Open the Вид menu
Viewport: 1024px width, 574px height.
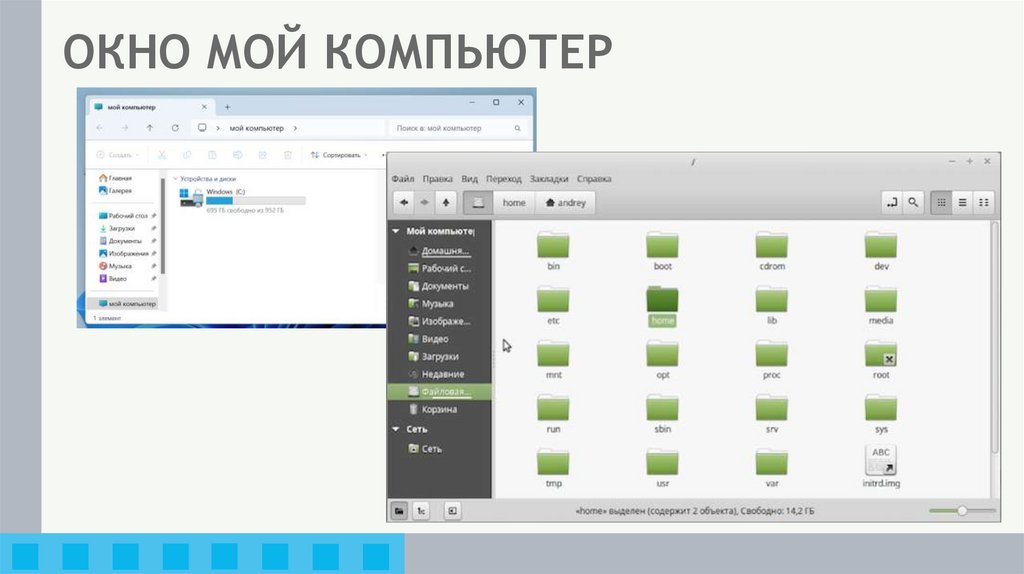(x=470, y=178)
